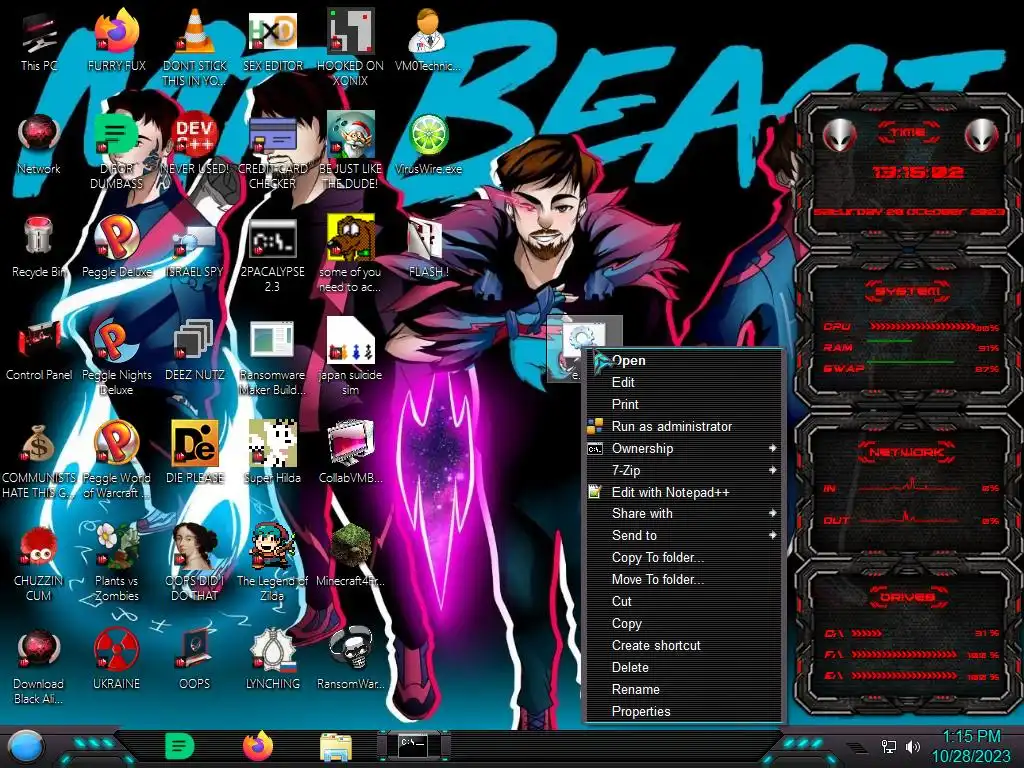The width and height of the screenshot is (1024, 768).
Task: Choose Edit in the context menu
Action: tap(684, 383)
